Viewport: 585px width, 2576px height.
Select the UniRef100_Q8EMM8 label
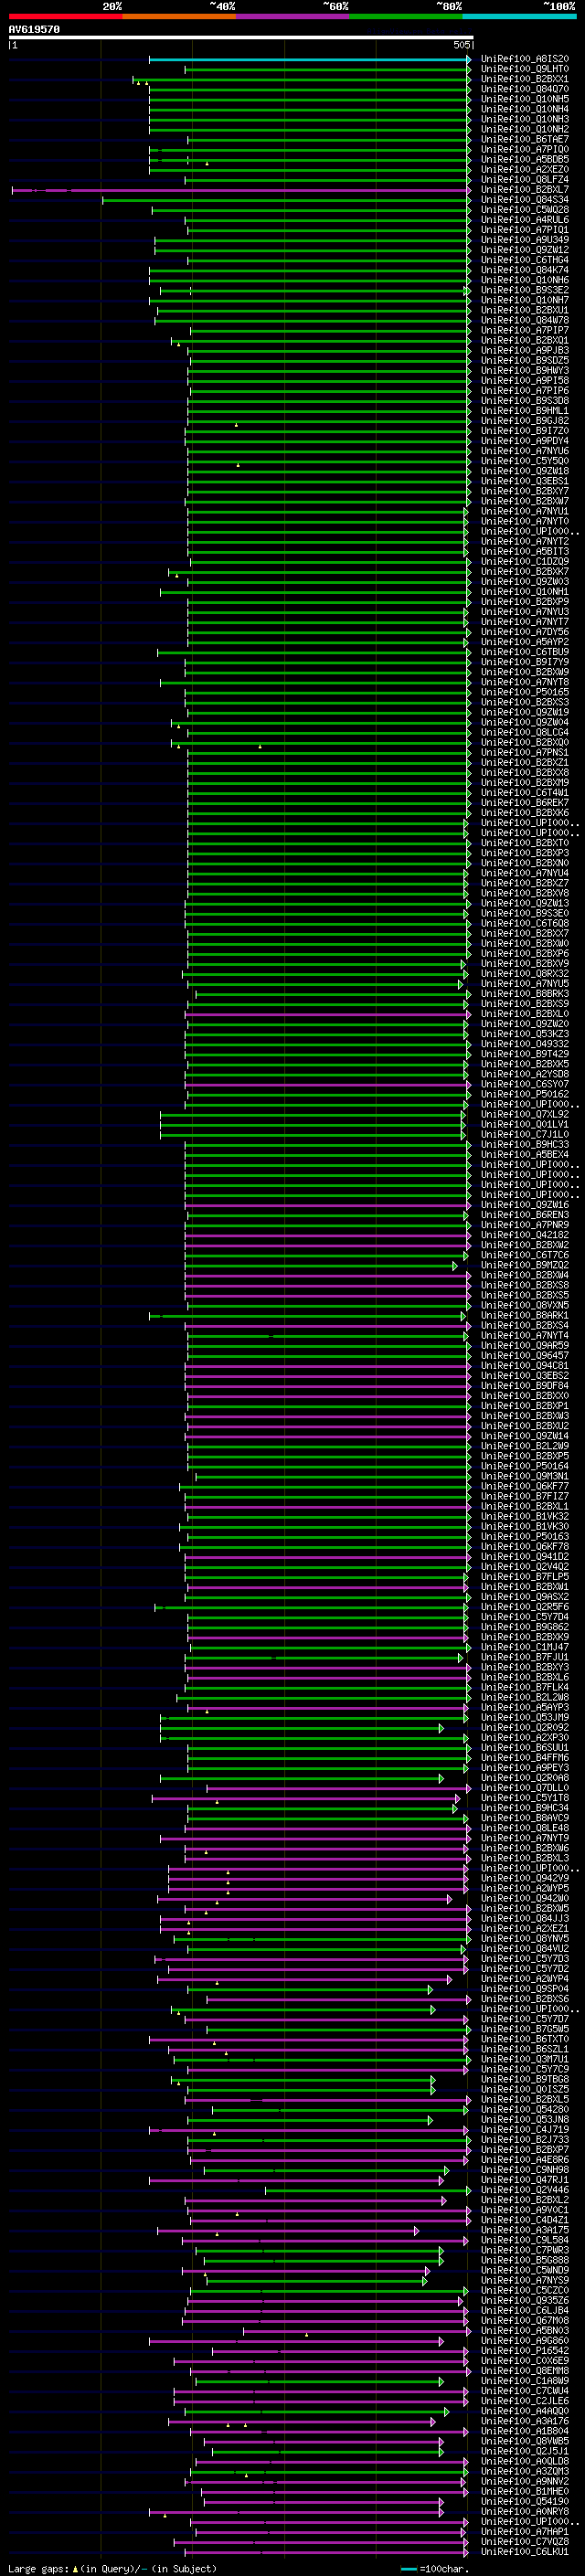525,2370
